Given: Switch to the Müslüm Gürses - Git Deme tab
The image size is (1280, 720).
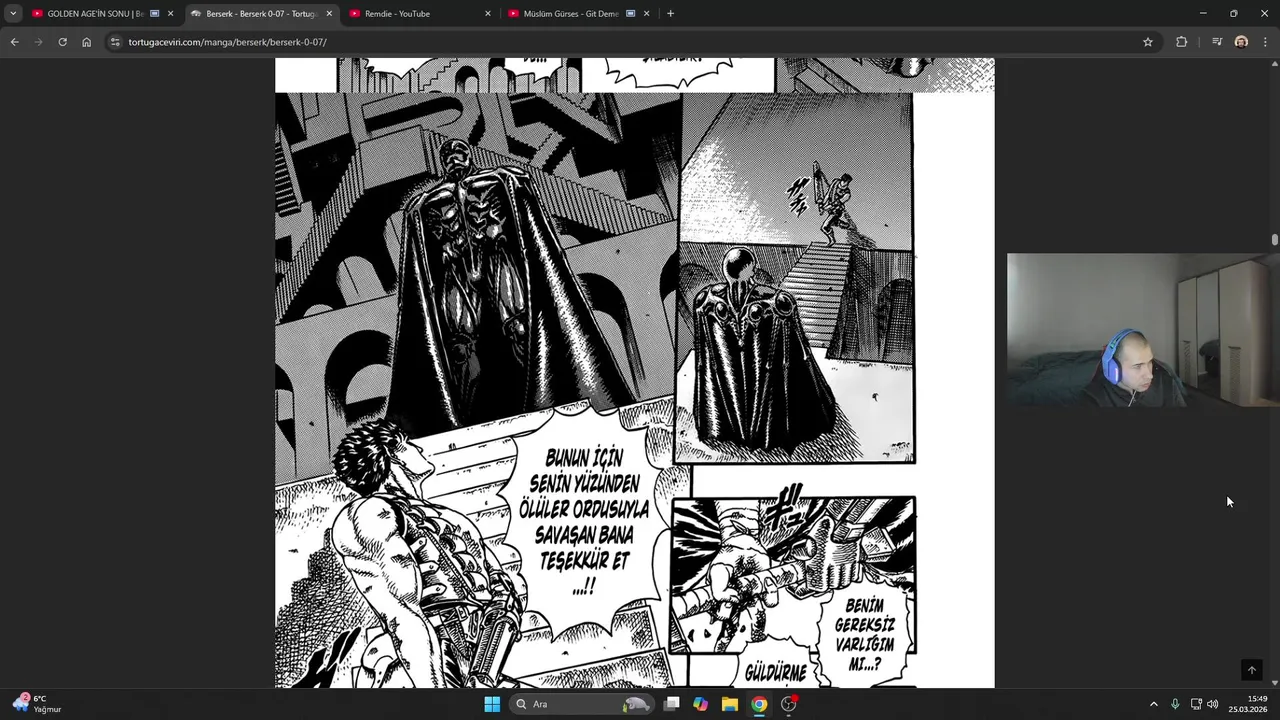Looking at the screenshot, I should pyautogui.click(x=579, y=14).
